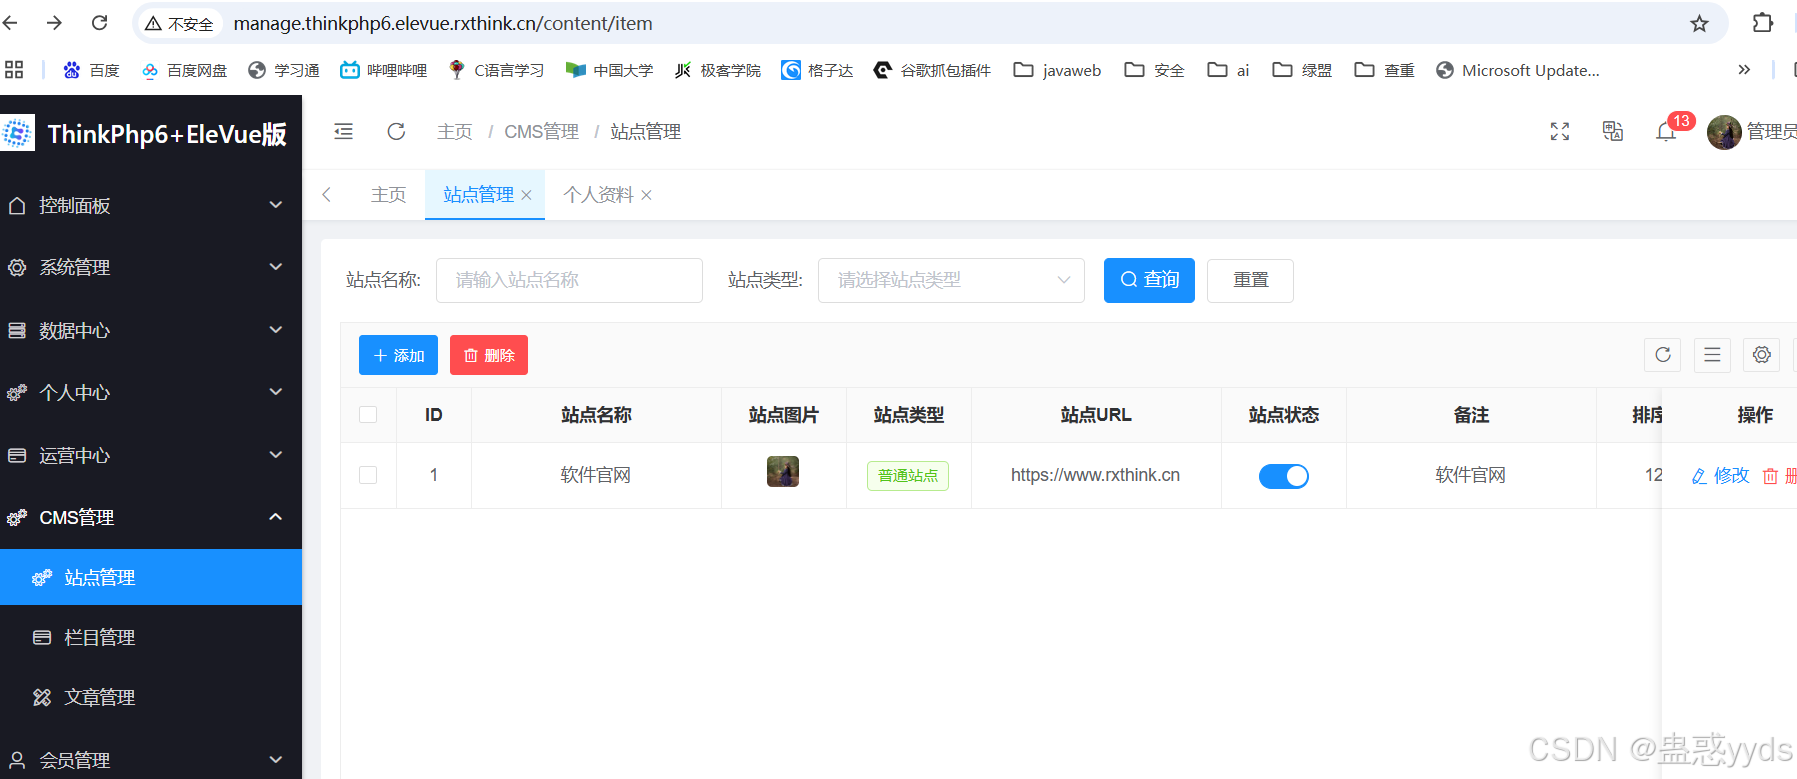Viewport: 1797px width, 779px height.
Task: Expand the 个人中心 sidebar menu
Action: [151, 392]
